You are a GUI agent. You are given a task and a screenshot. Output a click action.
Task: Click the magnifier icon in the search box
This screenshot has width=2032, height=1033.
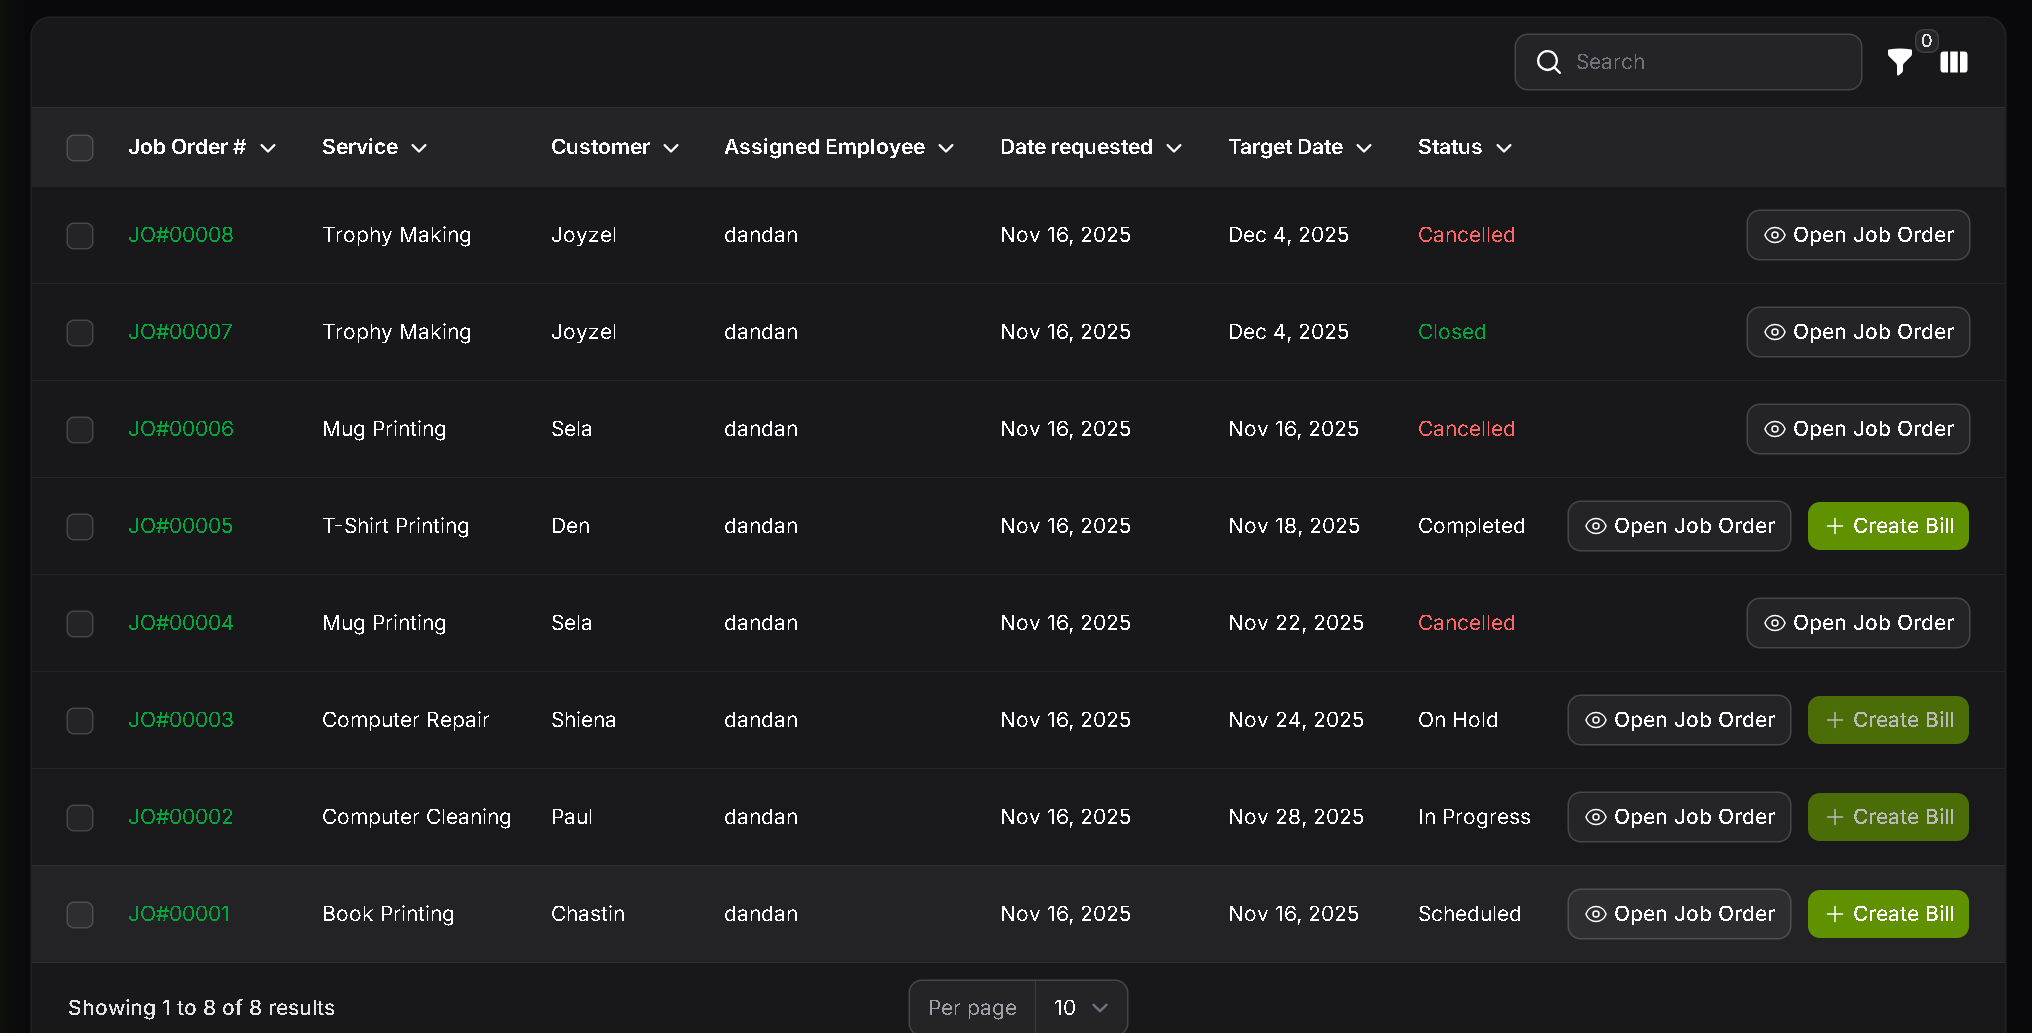pyautogui.click(x=1548, y=62)
